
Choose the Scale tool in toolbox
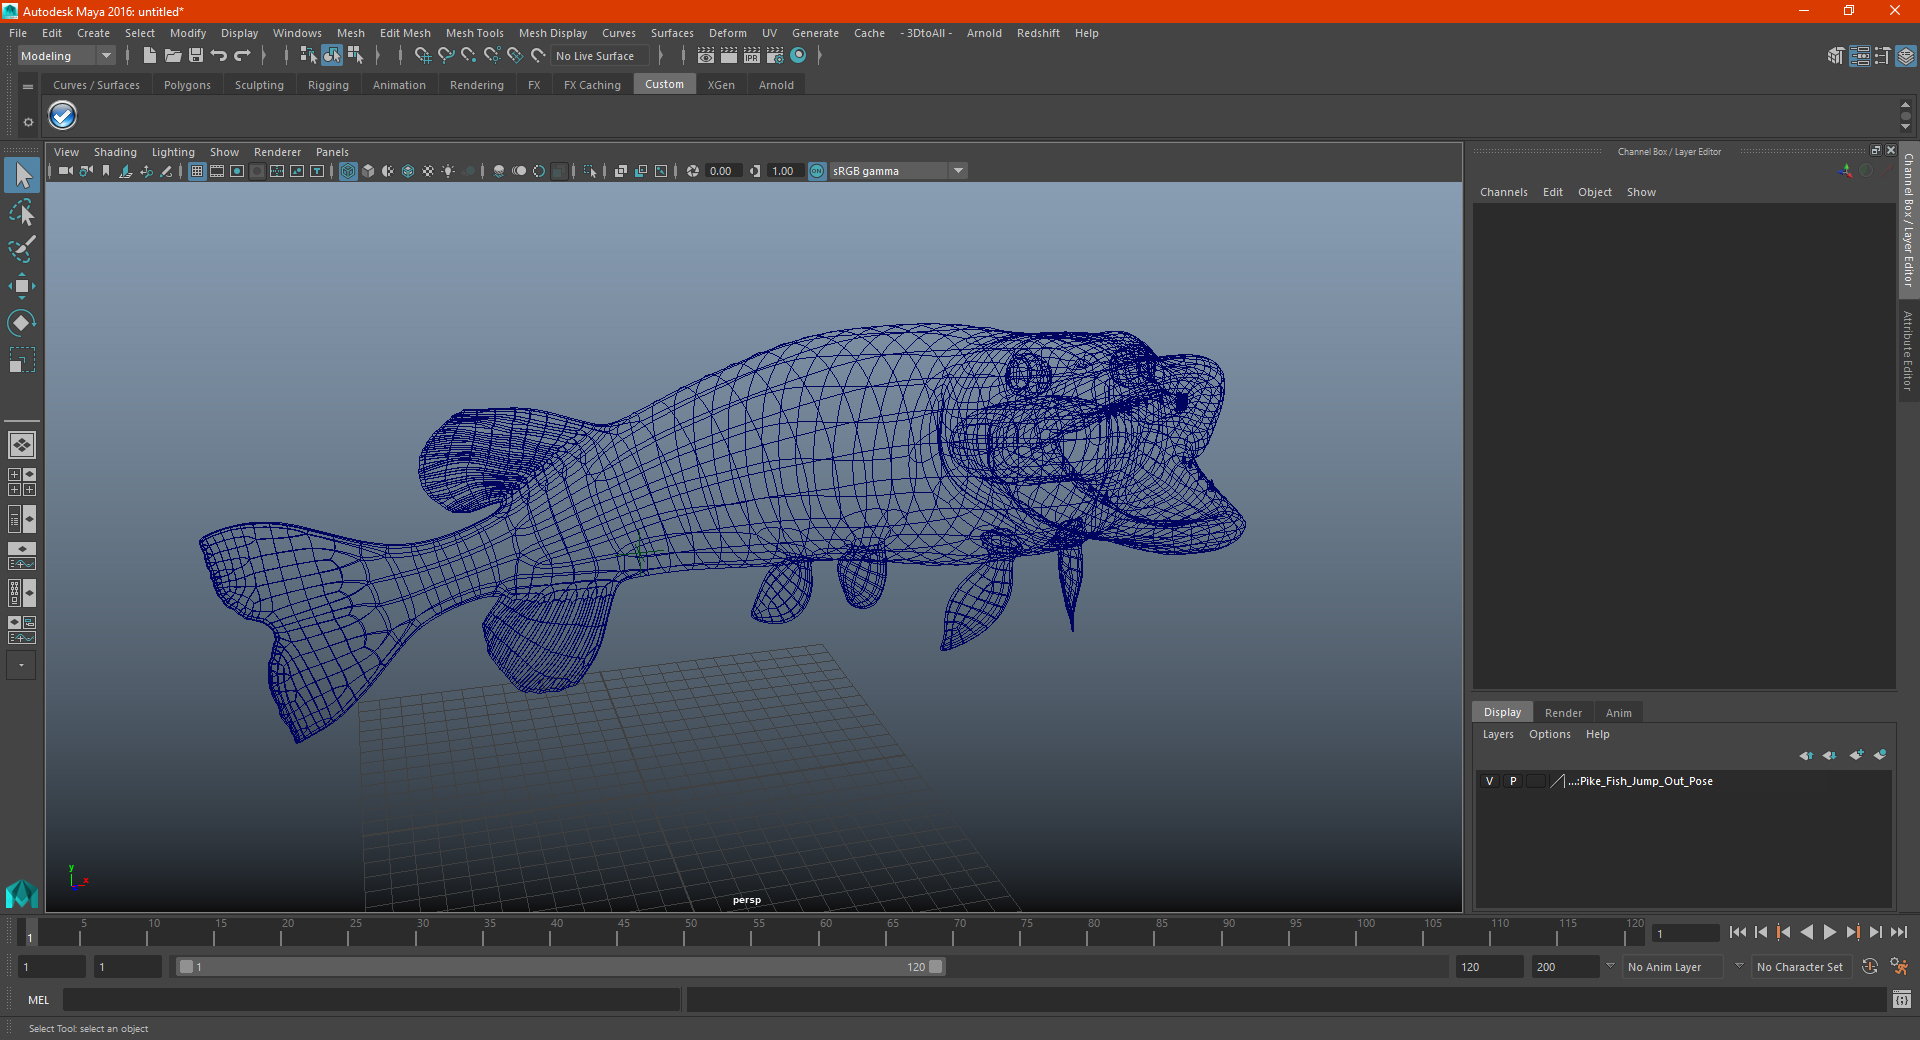[22, 360]
